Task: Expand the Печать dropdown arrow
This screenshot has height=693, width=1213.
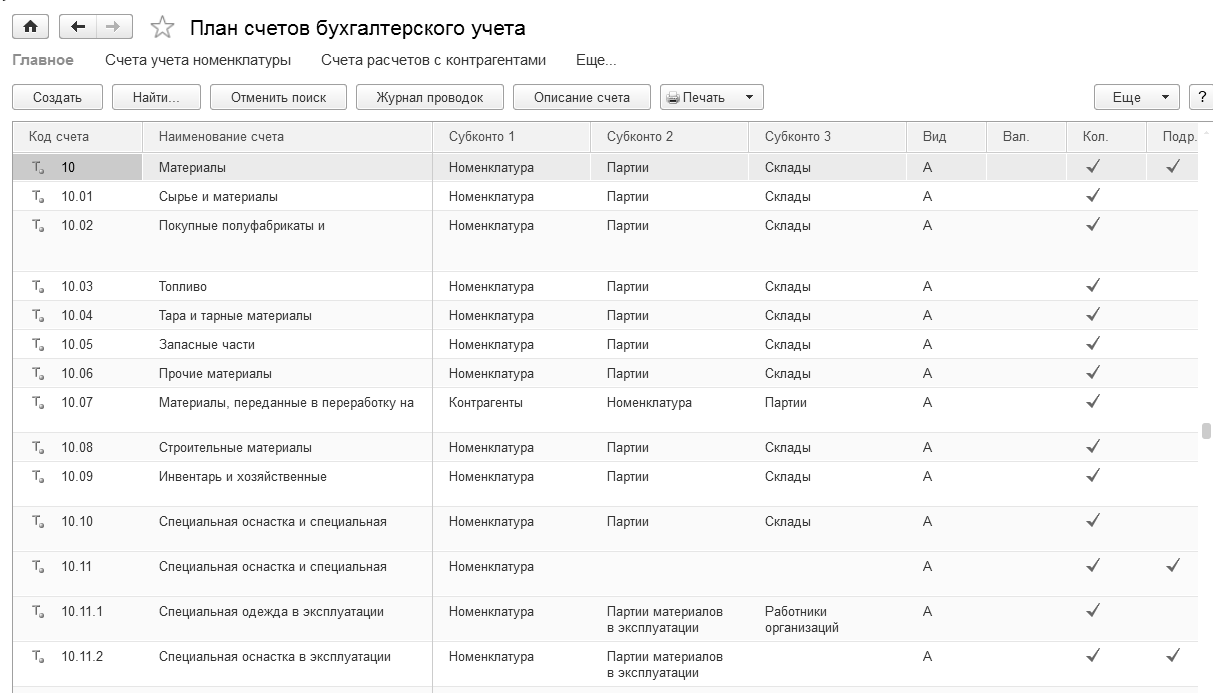Action: (748, 97)
